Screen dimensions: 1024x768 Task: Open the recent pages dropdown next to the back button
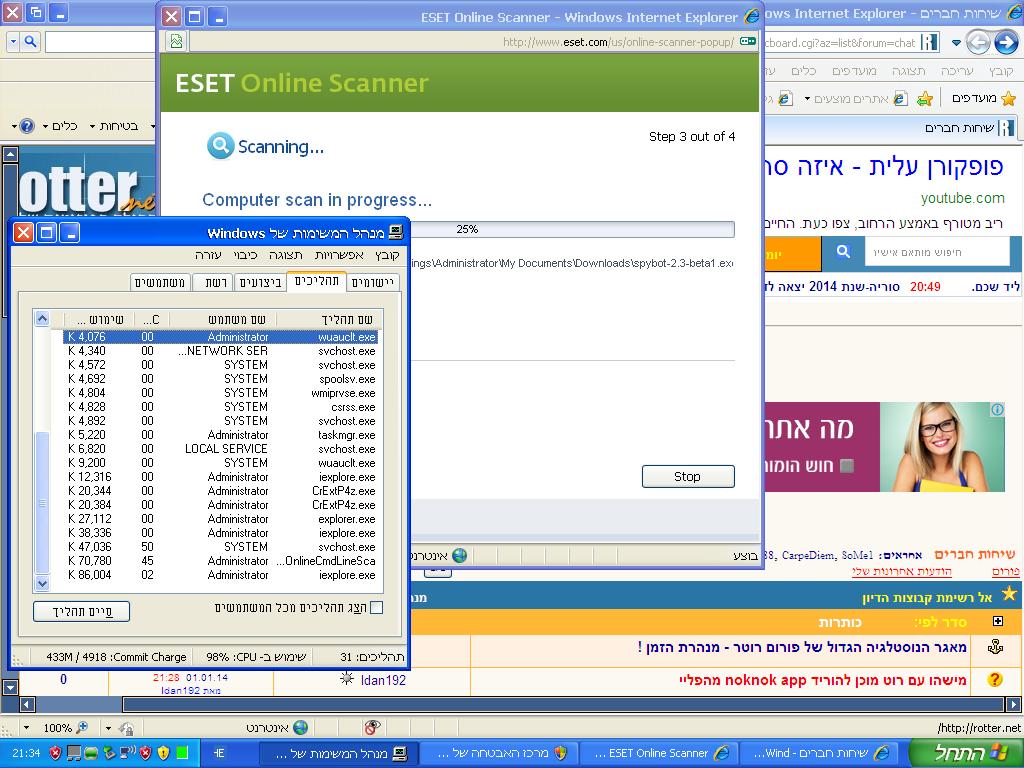tap(957, 42)
